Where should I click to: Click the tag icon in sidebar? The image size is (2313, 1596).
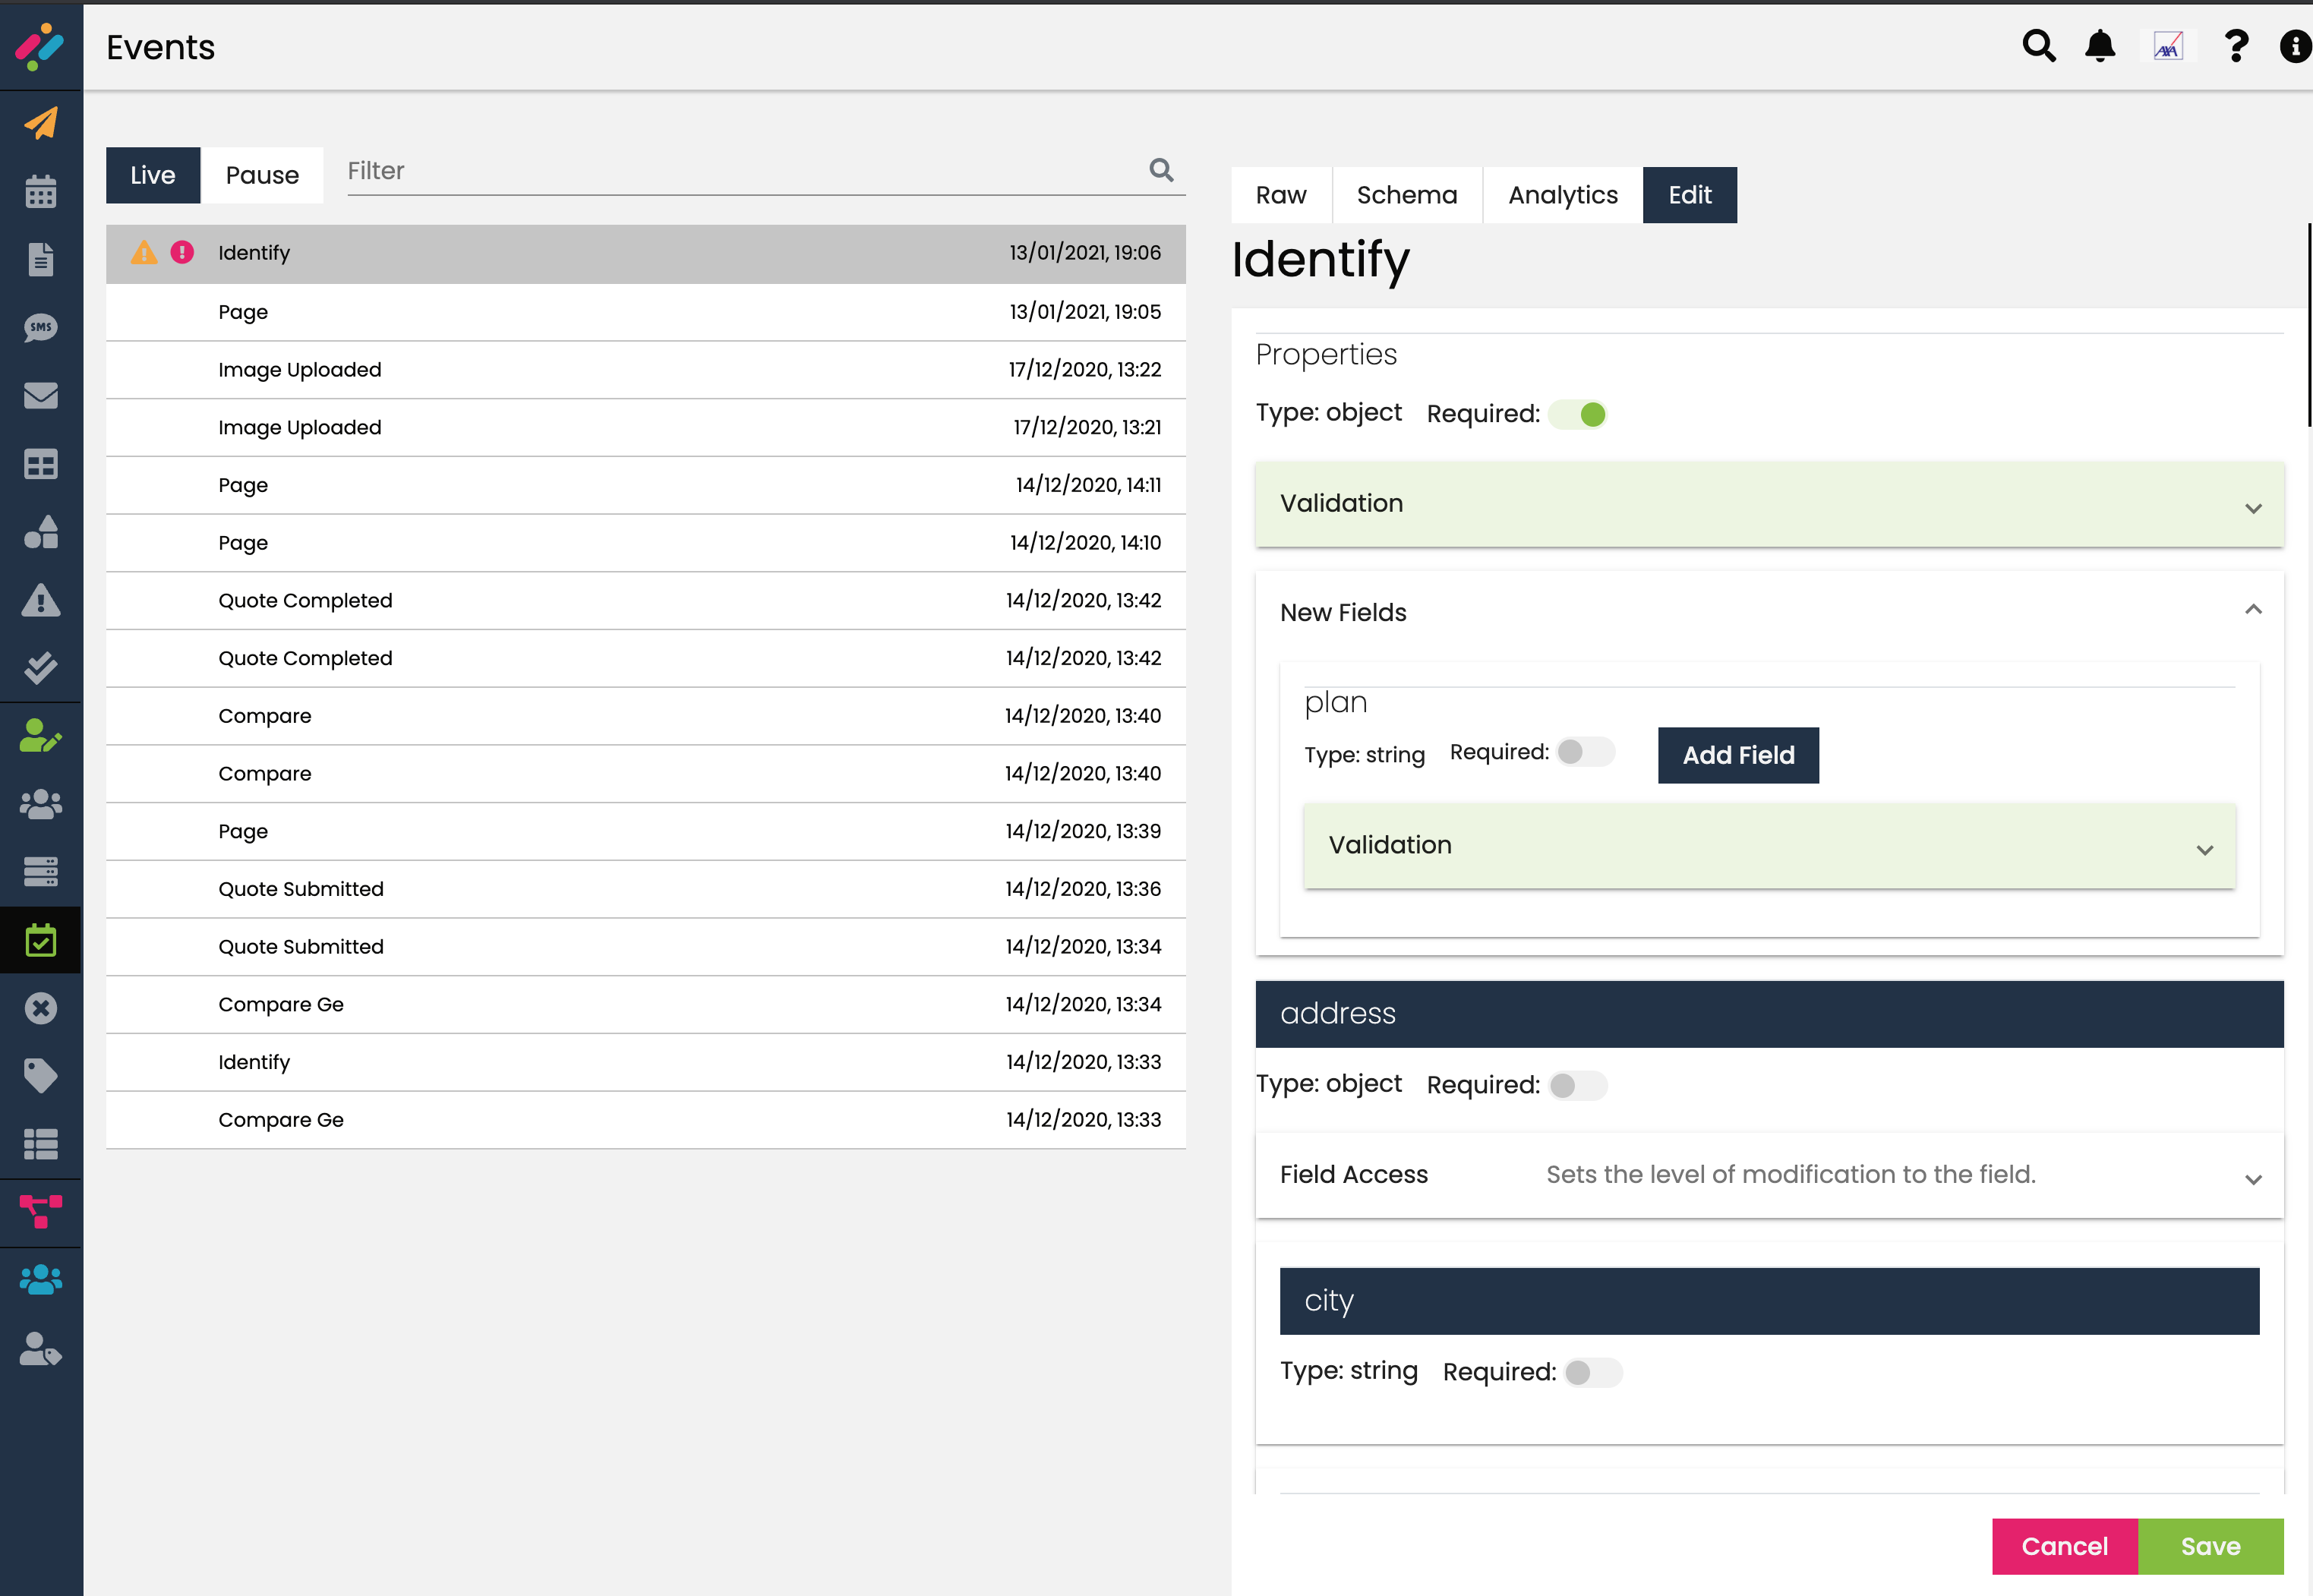tap(41, 1076)
